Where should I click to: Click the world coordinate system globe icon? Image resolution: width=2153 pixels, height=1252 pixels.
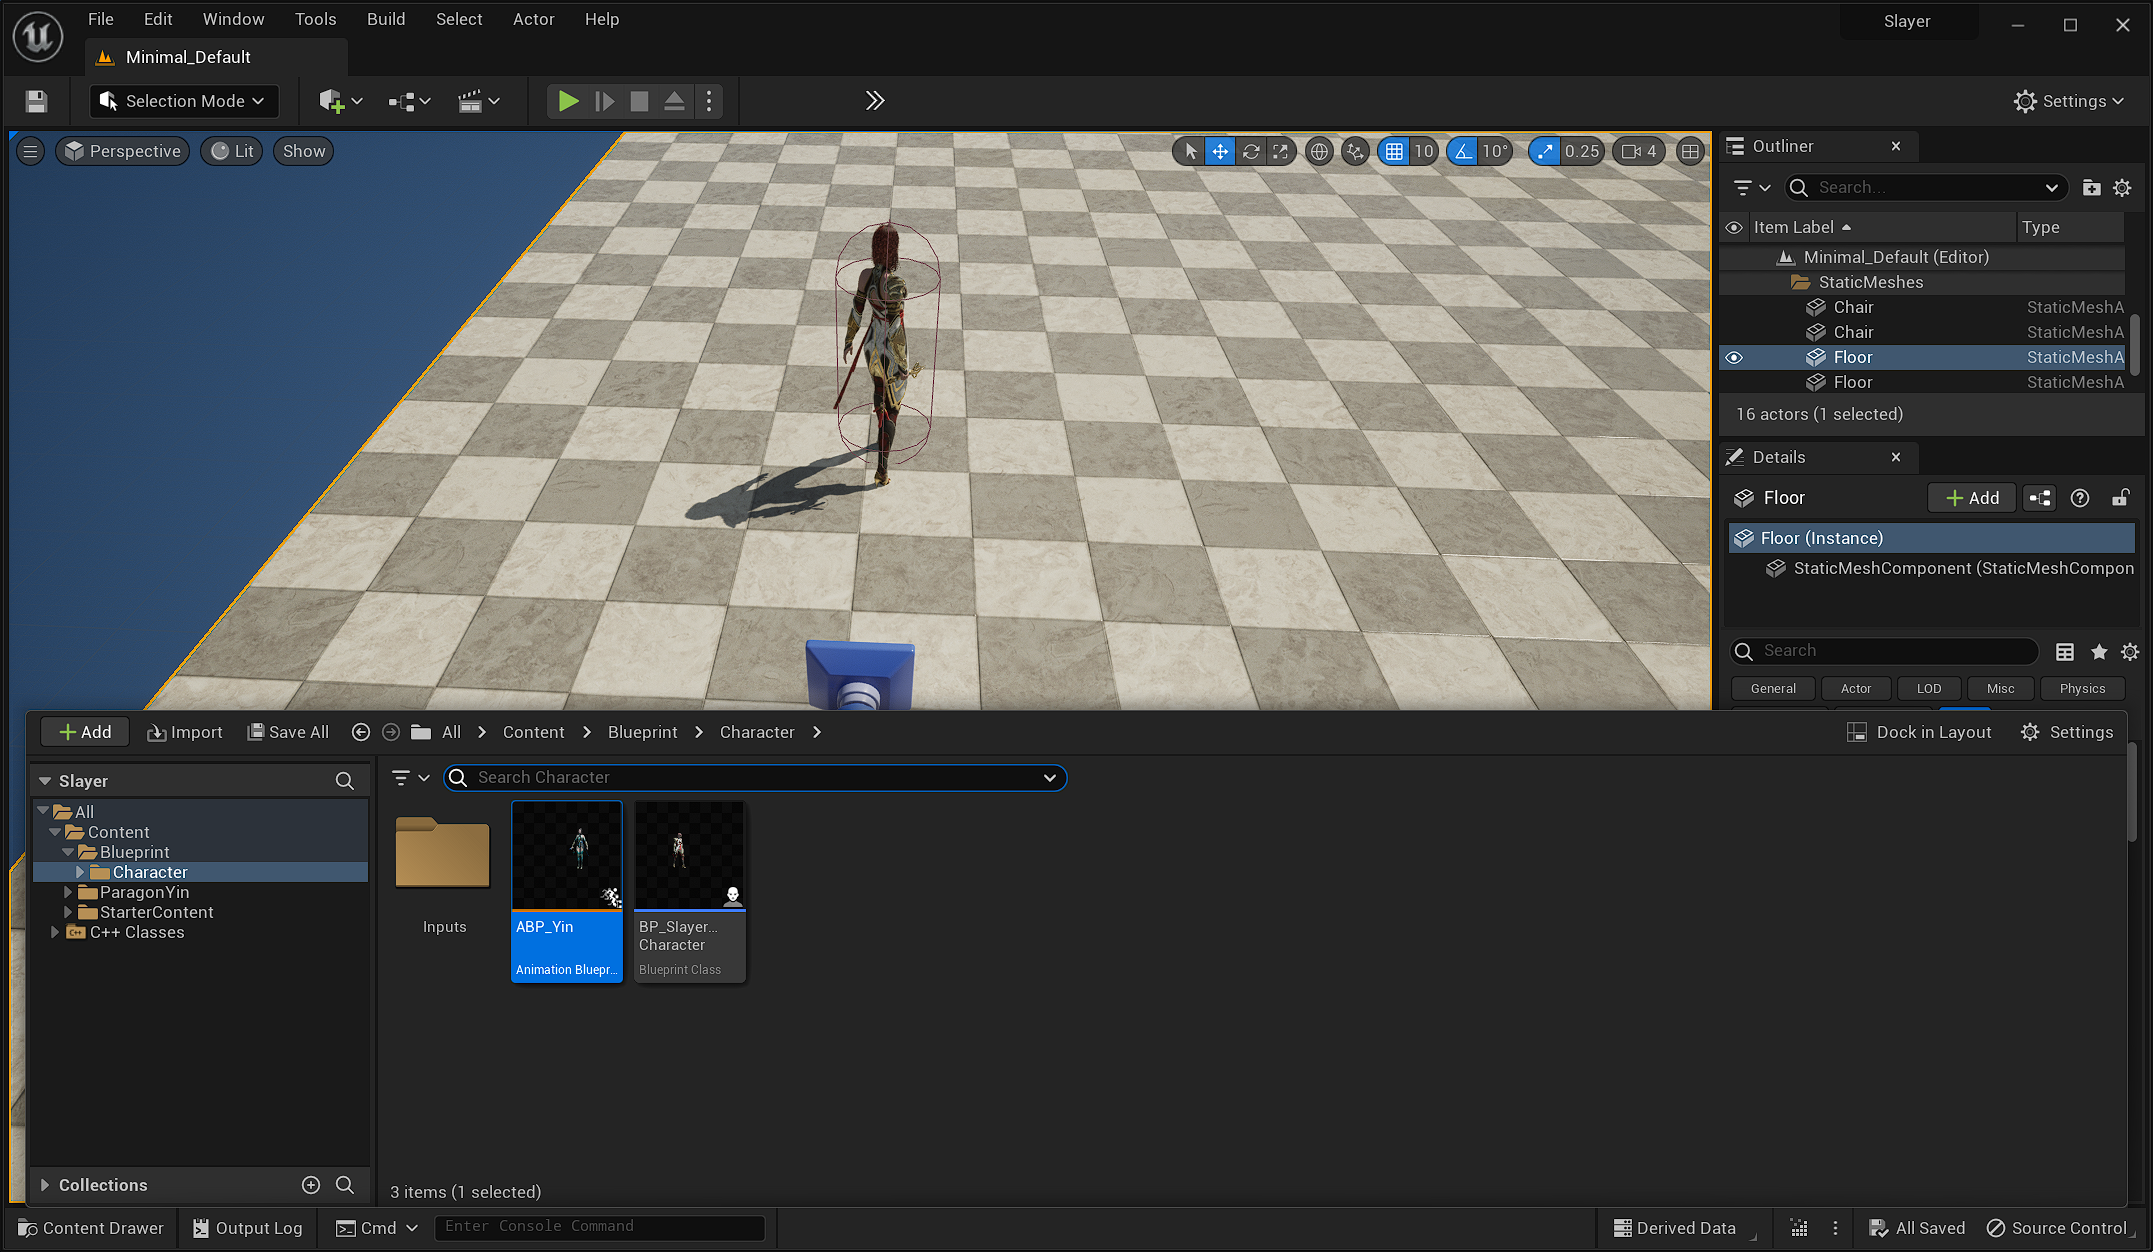(1319, 151)
